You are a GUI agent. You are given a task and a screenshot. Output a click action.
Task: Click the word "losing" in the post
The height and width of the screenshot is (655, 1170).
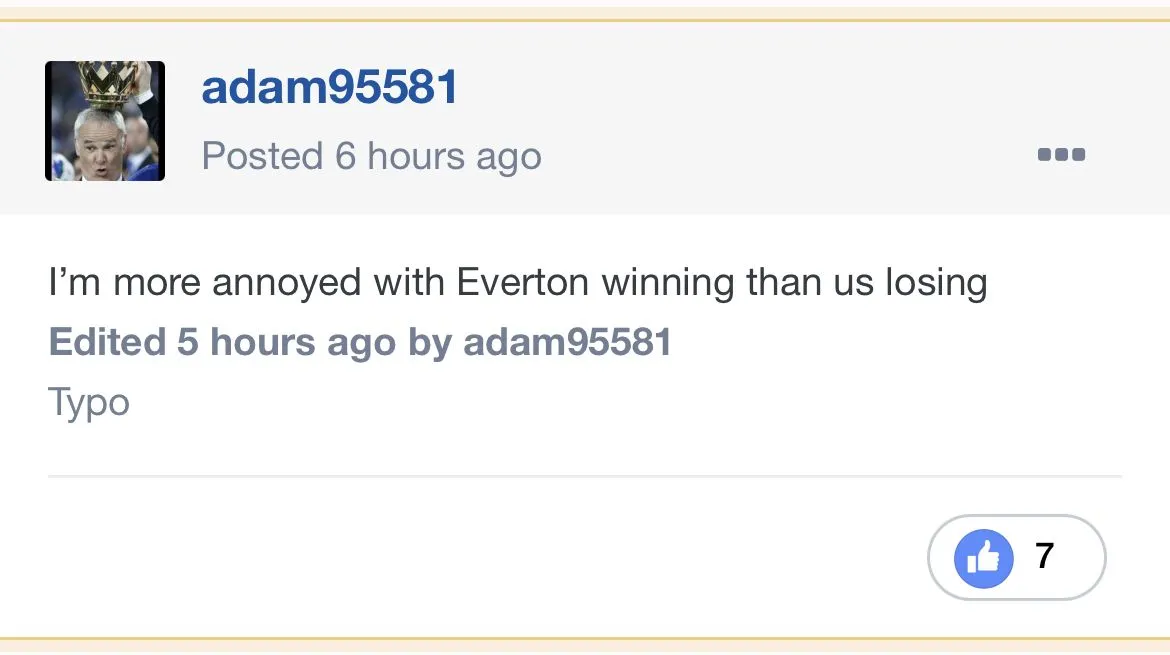click(935, 283)
